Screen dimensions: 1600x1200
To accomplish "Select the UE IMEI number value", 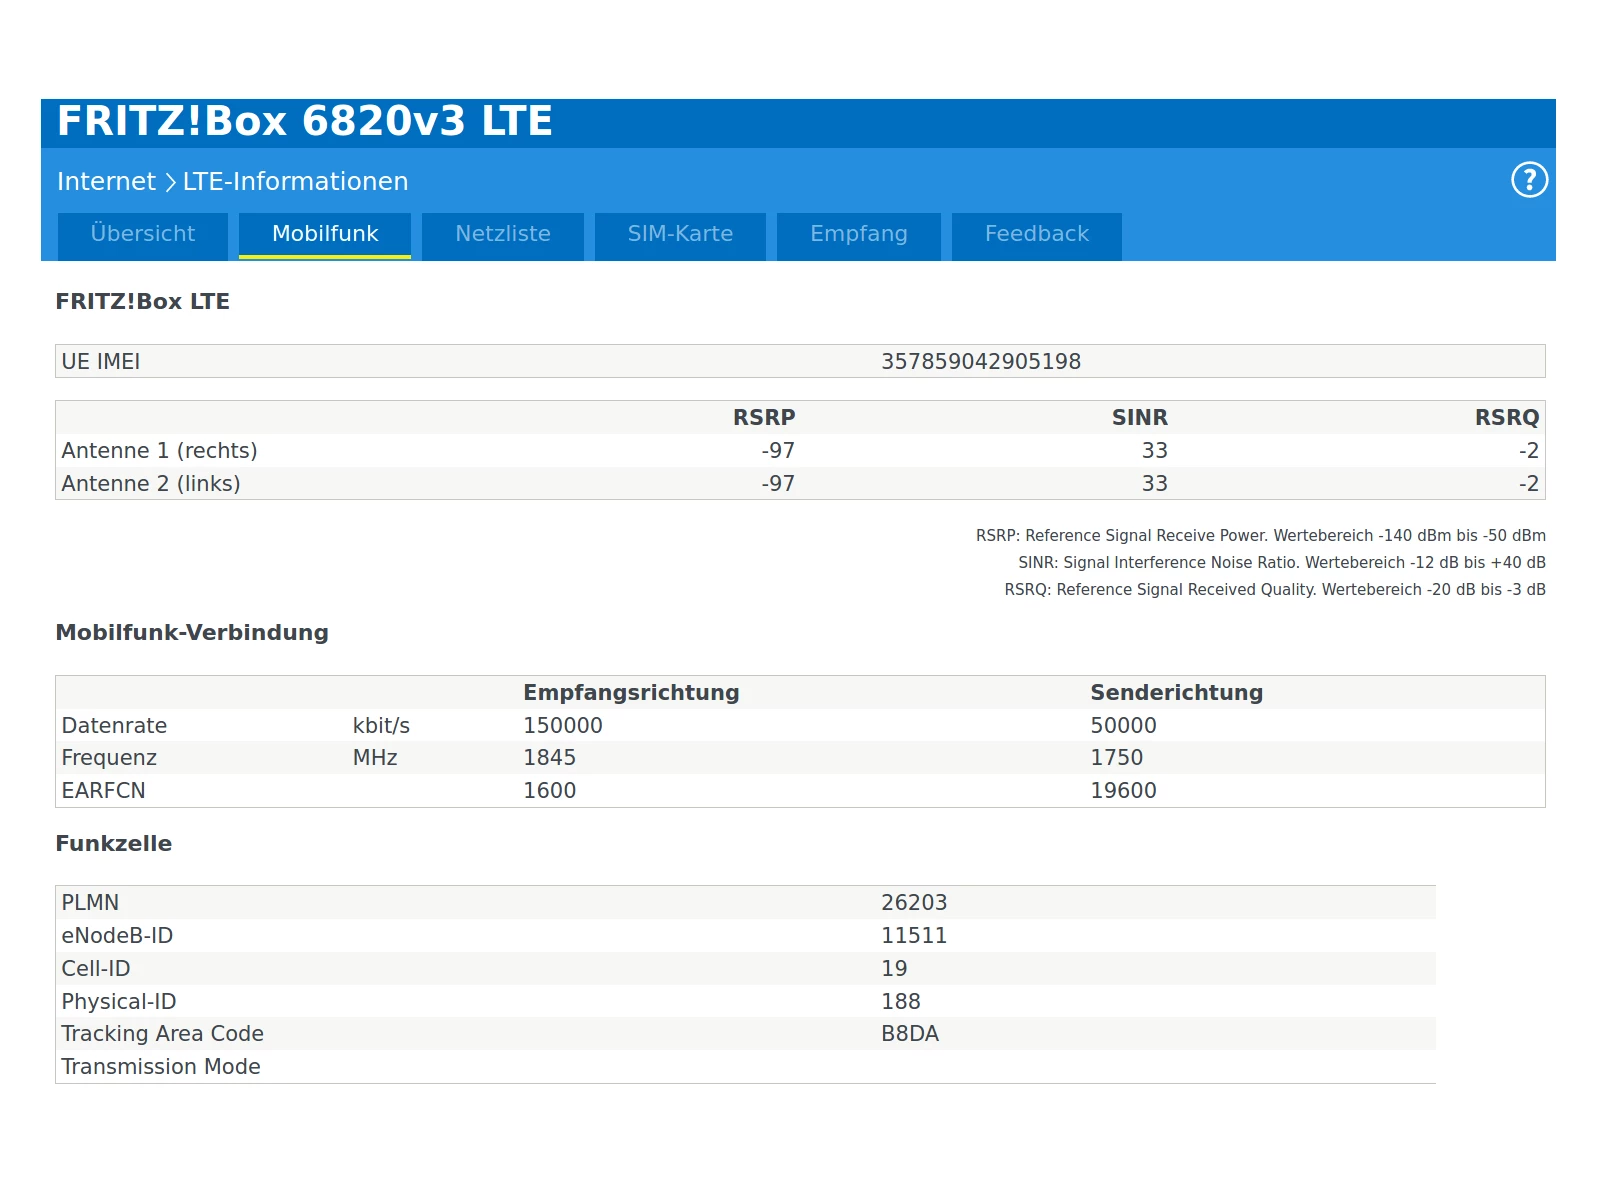I will pos(981,362).
